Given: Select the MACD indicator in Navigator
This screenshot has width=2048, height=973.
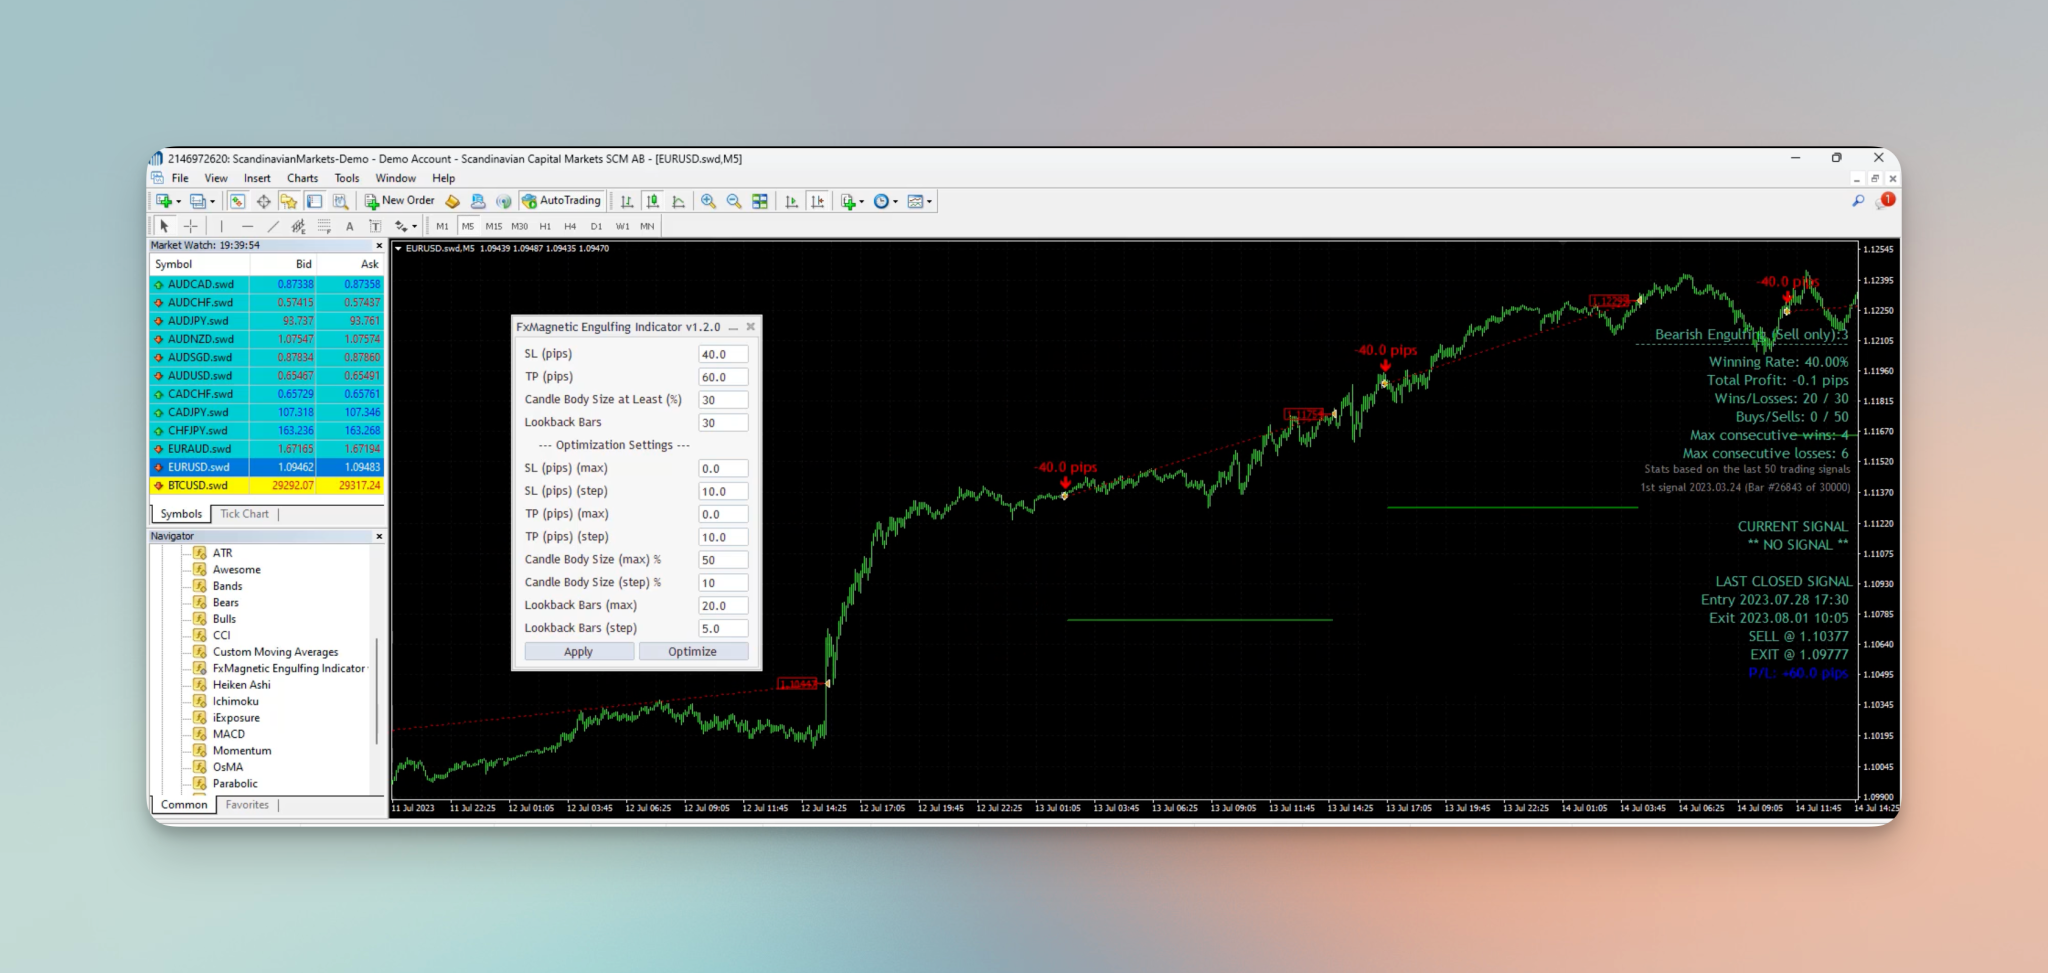Looking at the screenshot, I should pyautogui.click(x=228, y=733).
